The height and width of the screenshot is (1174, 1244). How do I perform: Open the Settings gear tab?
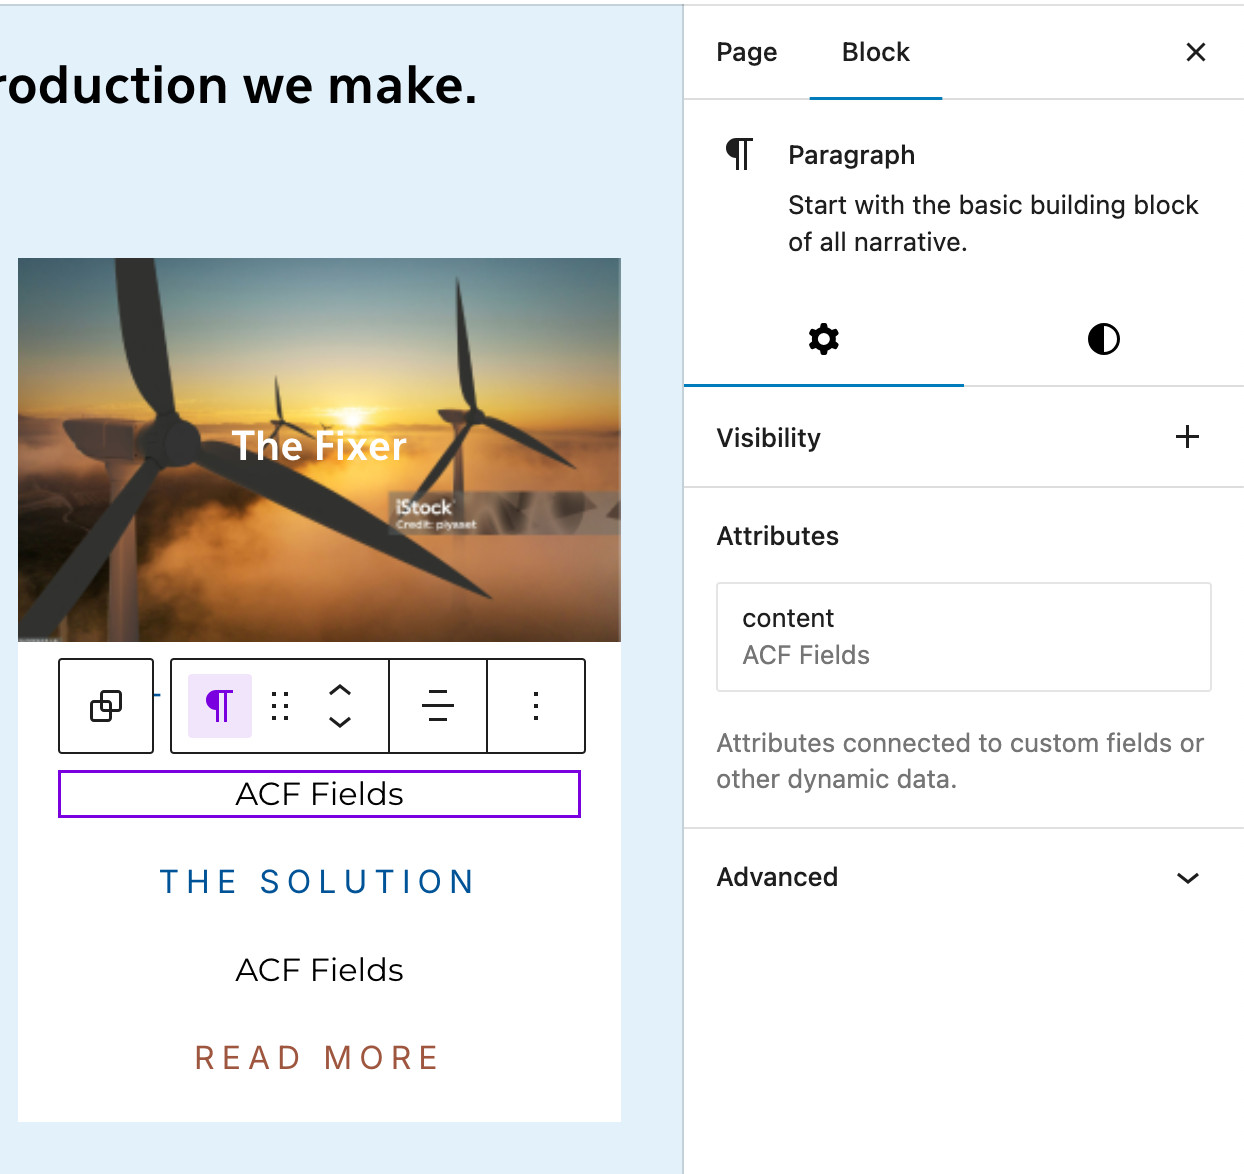coord(824,340)
